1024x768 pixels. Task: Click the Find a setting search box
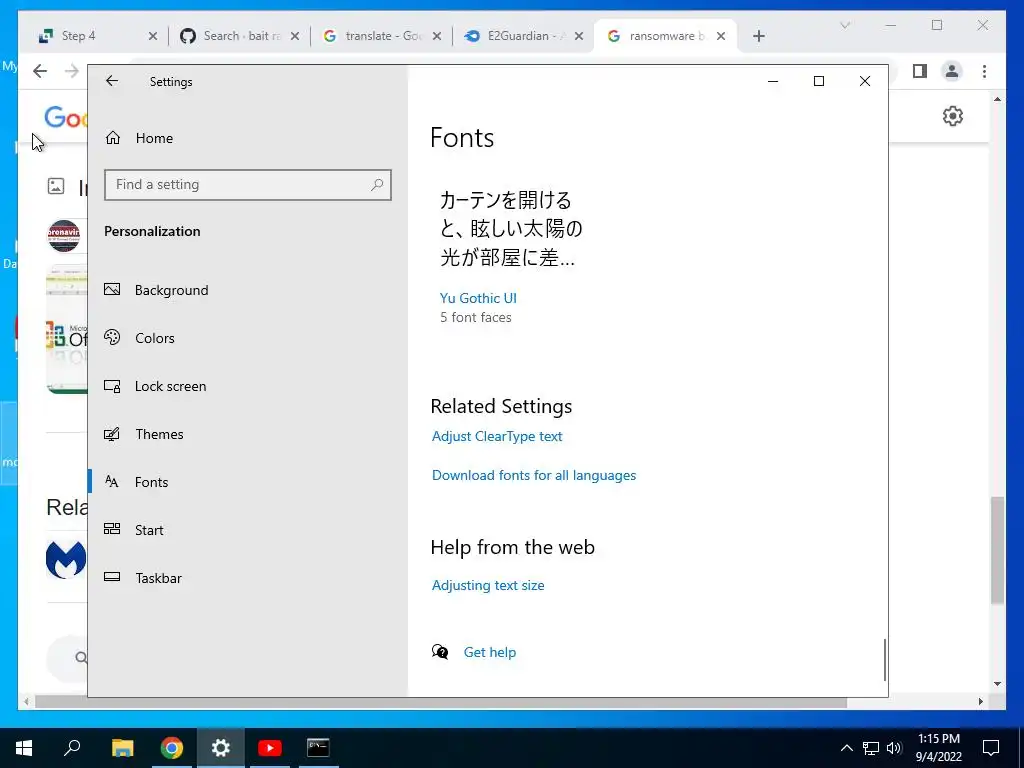pyautogui.click(x=248, y=185)
